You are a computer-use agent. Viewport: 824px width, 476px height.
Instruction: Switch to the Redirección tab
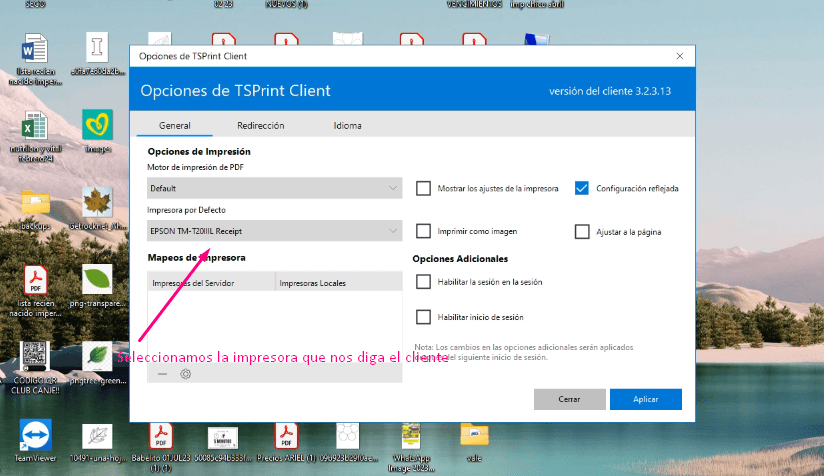click(x=261, y=126)
